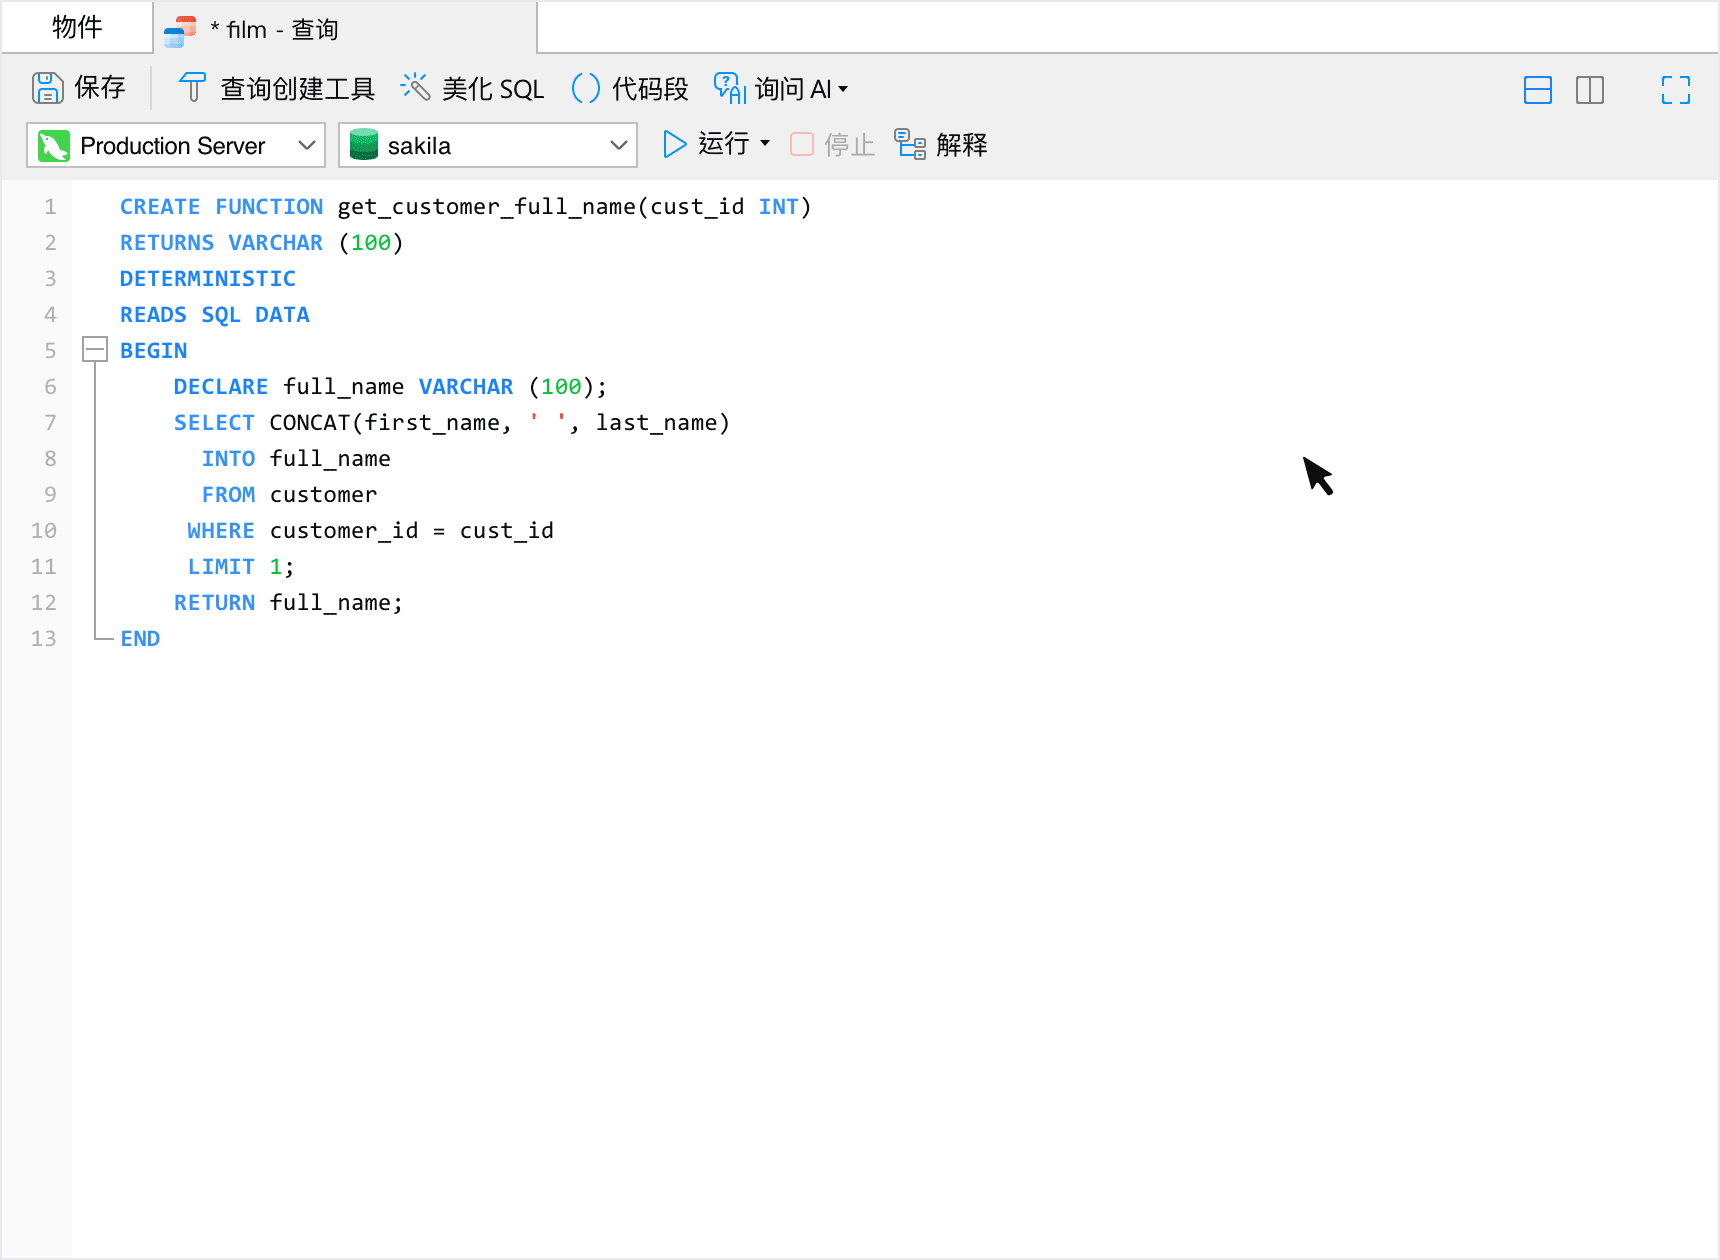Click CONCAT in the SELECT statement
This screenshot has height=1260, width=1720.
pos(310,423)
